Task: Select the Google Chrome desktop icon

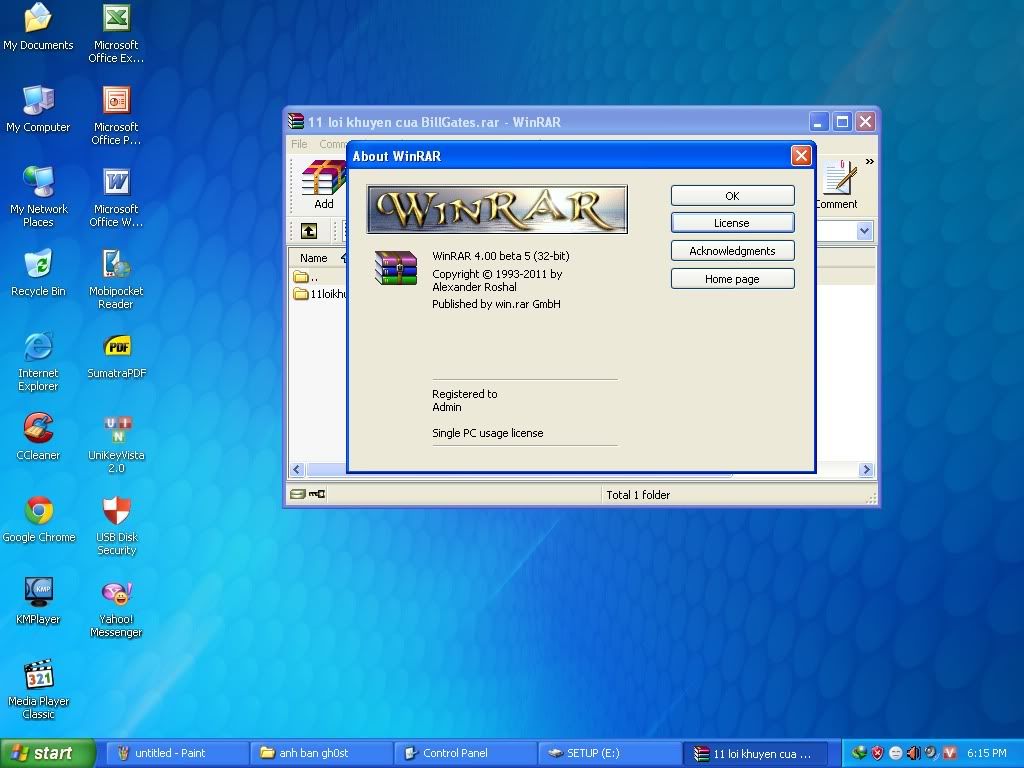Action: pos(39,519)
